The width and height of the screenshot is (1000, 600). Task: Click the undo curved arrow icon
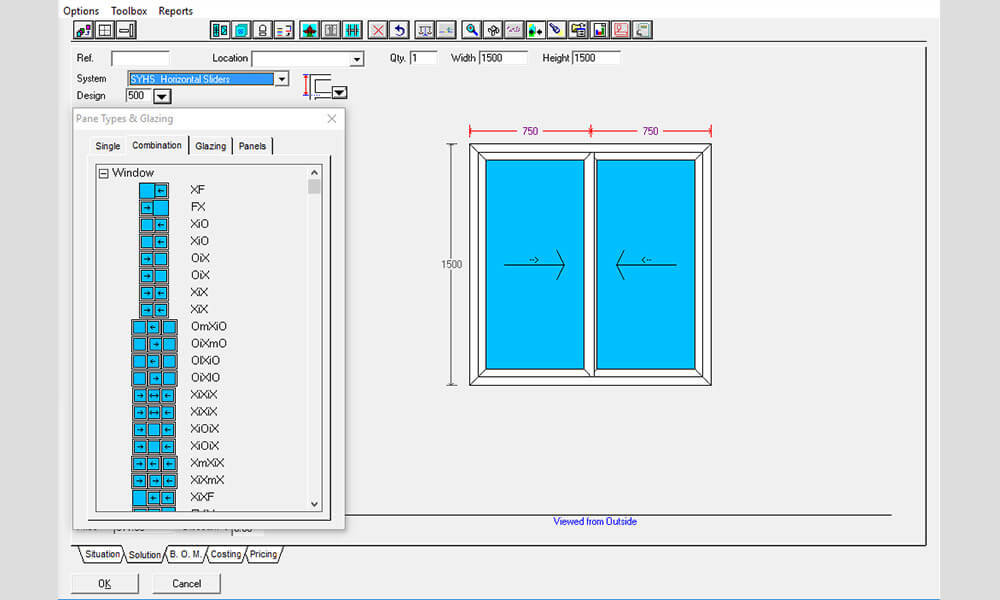[399, 30]
